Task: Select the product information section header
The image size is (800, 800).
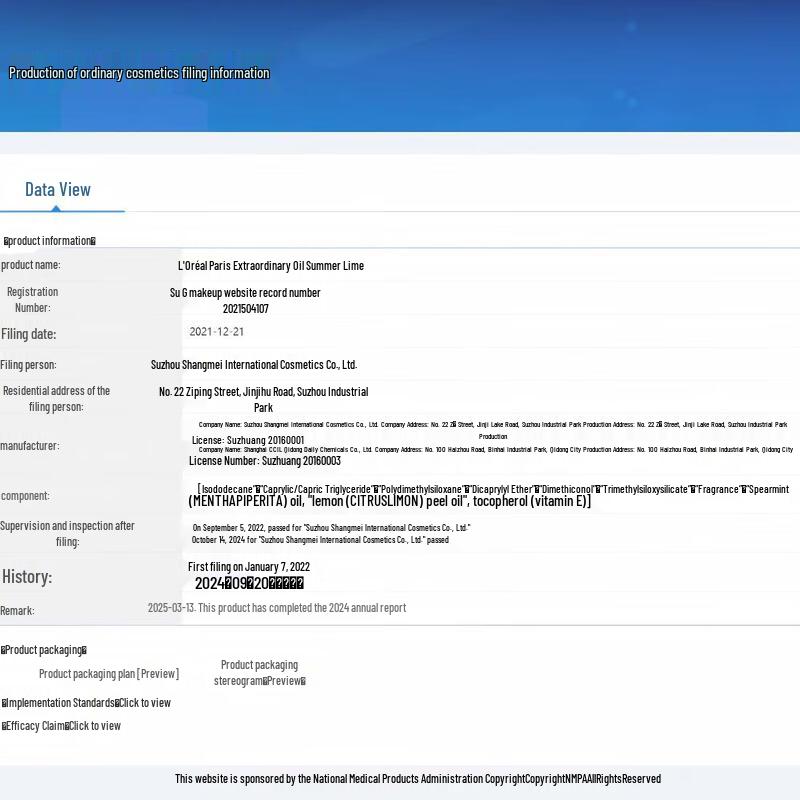Action: tap(50, 241)
